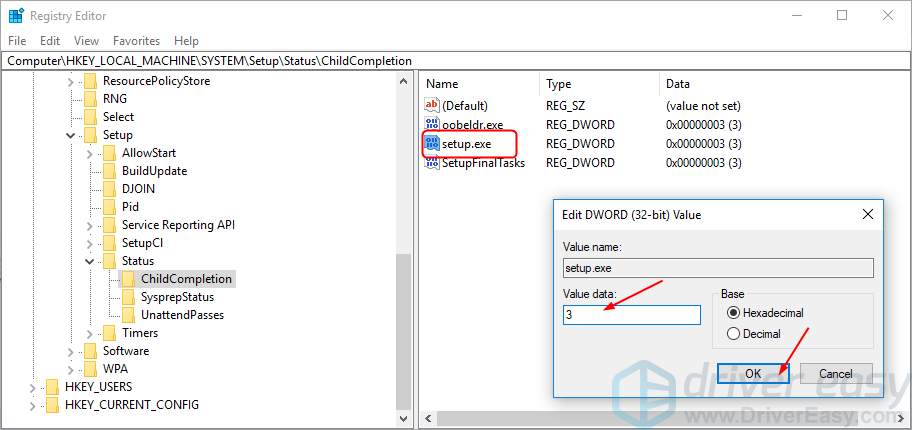Image resolution: width=912 pixels, height=430 pixels.
Task: Click the WPA folder icon
Action: (x=90, y=369)
